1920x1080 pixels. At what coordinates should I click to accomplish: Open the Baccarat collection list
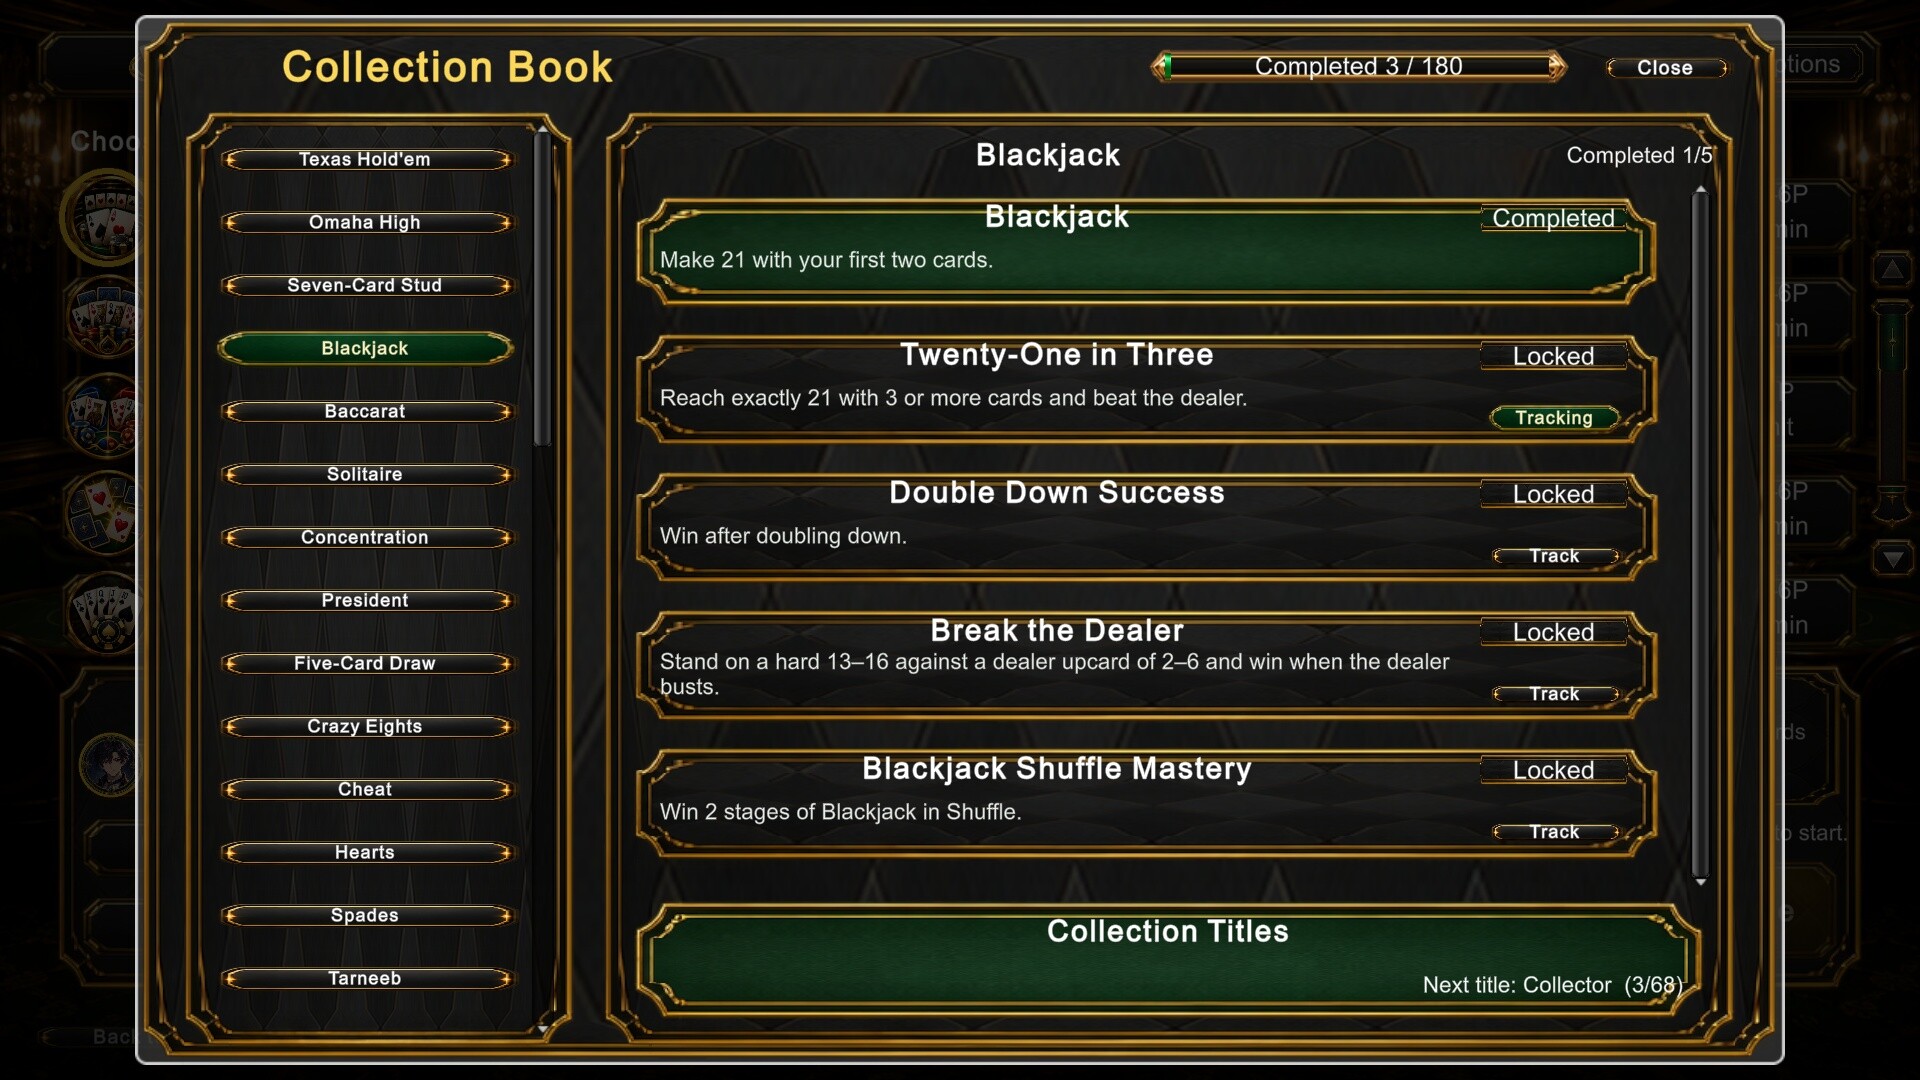click(365, 411)
